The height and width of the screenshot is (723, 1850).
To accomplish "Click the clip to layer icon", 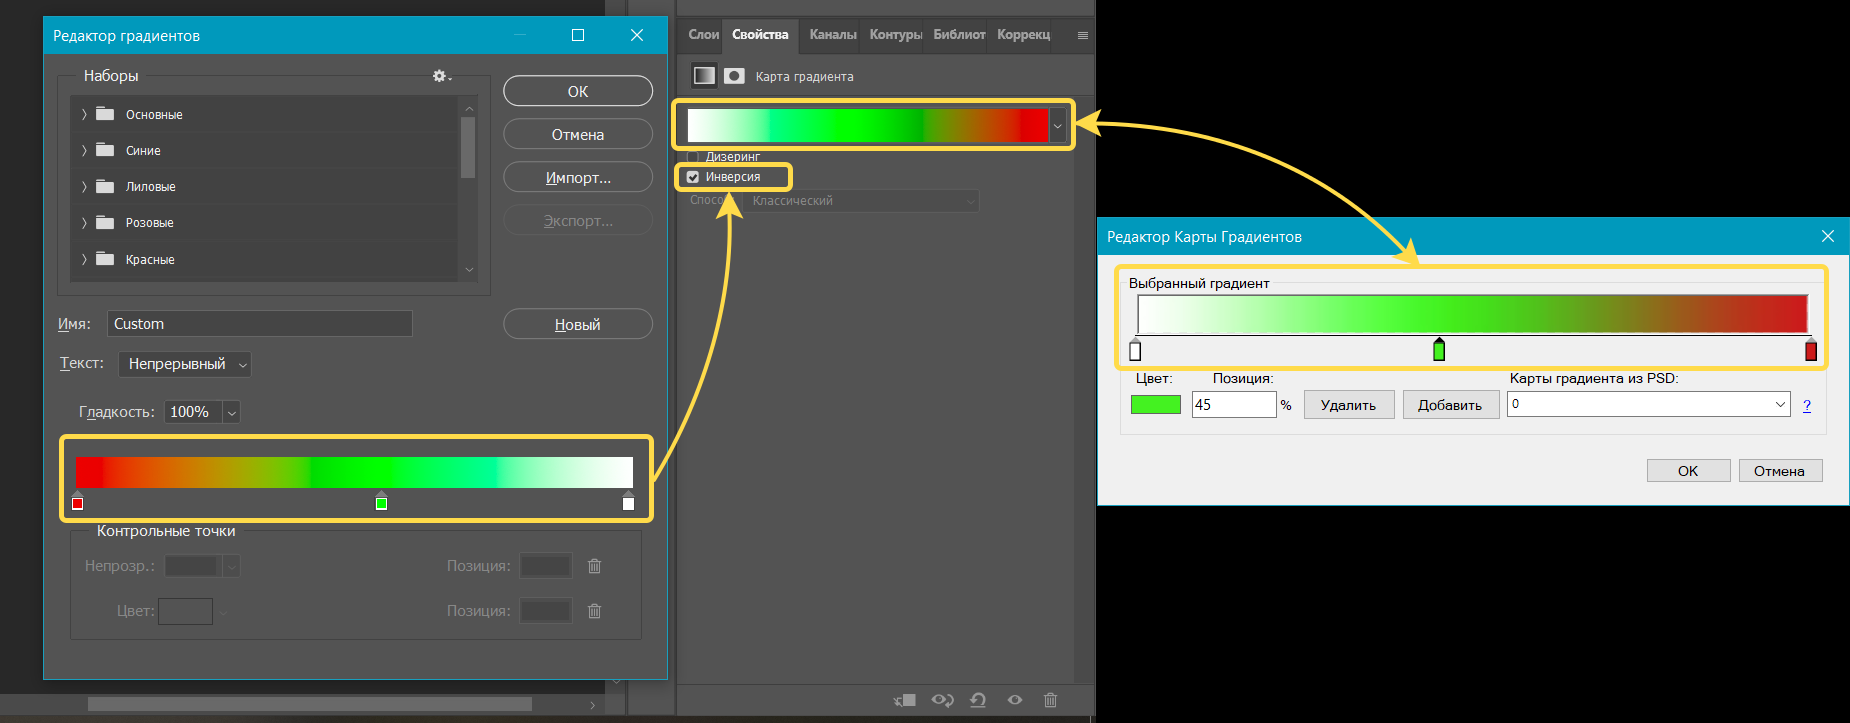I will click(905, 700).
